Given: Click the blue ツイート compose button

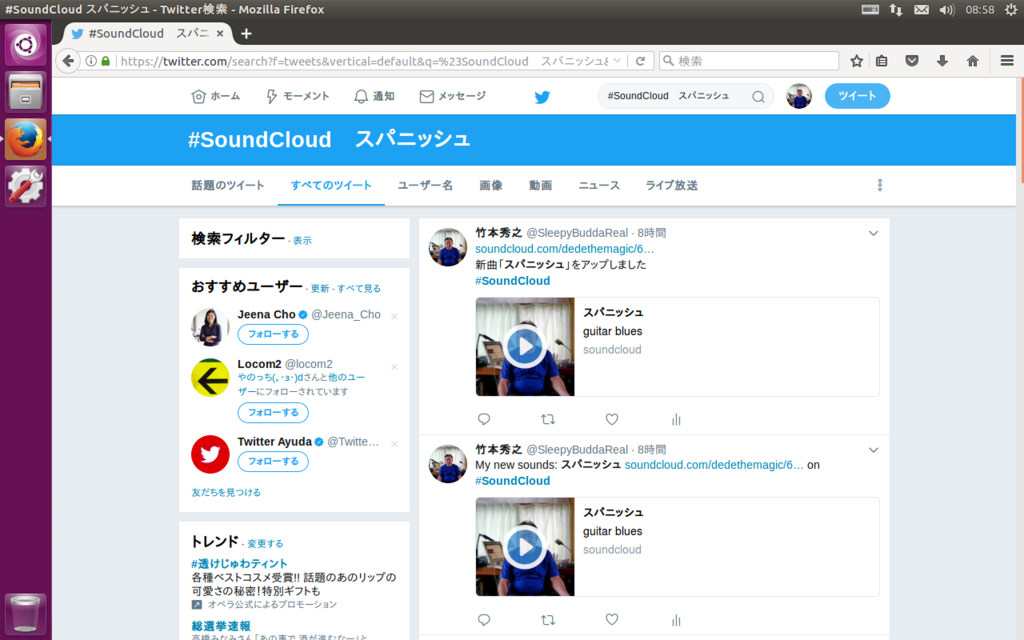Looking at the screenshot, I should (857, 96).
